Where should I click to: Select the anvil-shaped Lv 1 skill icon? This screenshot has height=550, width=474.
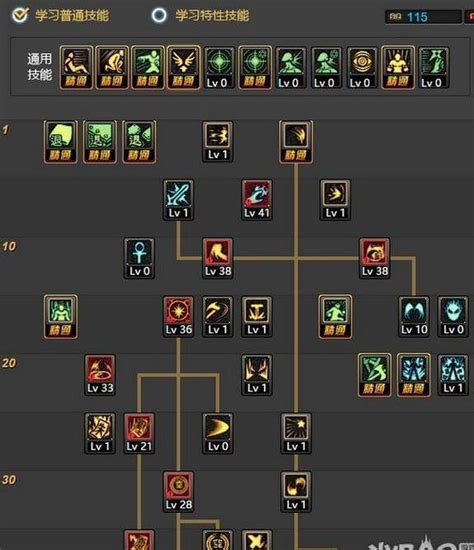257,316
